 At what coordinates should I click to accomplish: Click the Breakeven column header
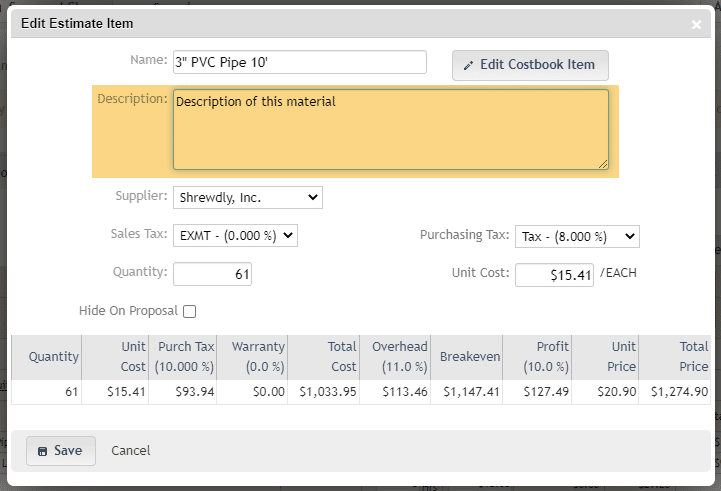point(467,357)
